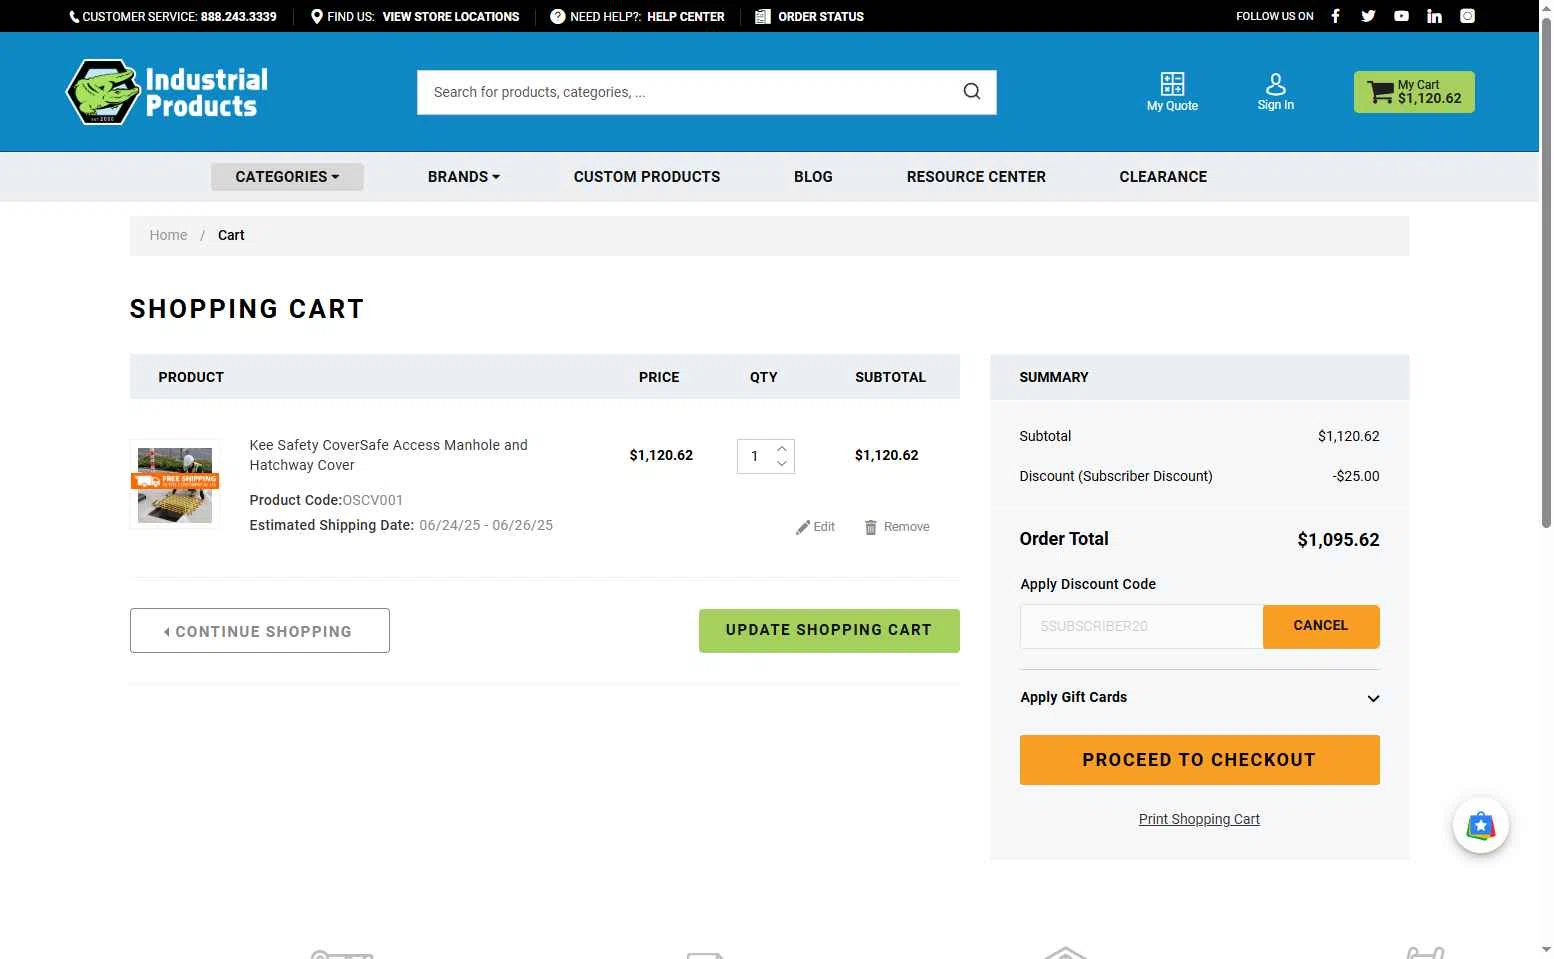Open the LinkedIn social icon
1554x959 pixels.
[1434, 16]
